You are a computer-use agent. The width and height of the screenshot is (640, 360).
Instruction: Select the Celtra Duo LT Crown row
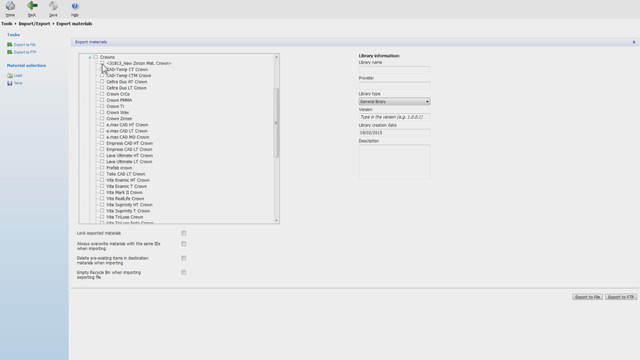point(126,88)
